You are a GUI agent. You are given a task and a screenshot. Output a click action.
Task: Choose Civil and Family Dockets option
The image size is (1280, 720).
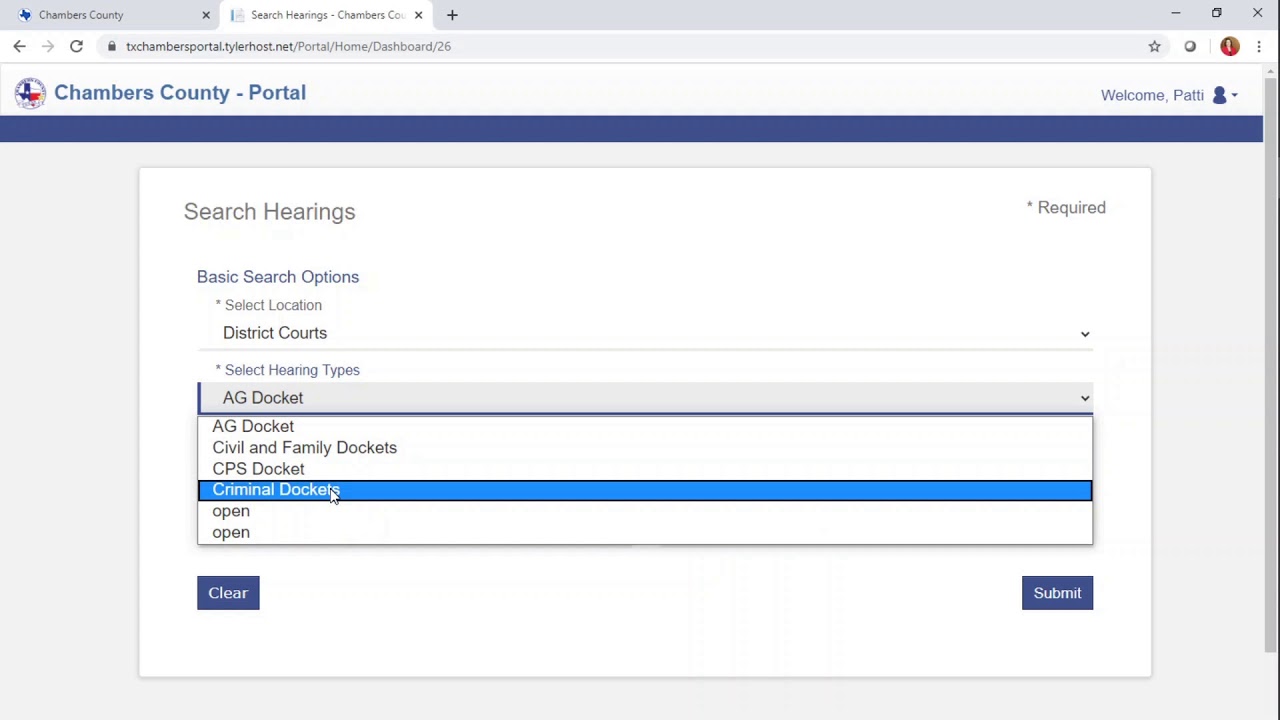tap(645, 447)
